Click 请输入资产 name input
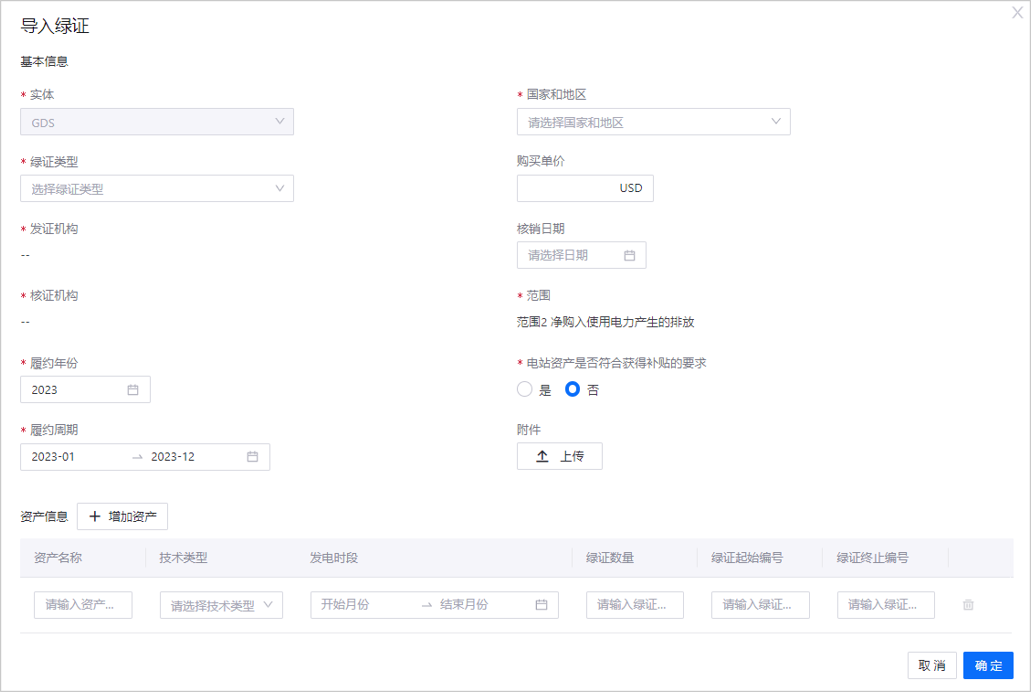Screen dimensions: 1031x692 click(83, 605)
